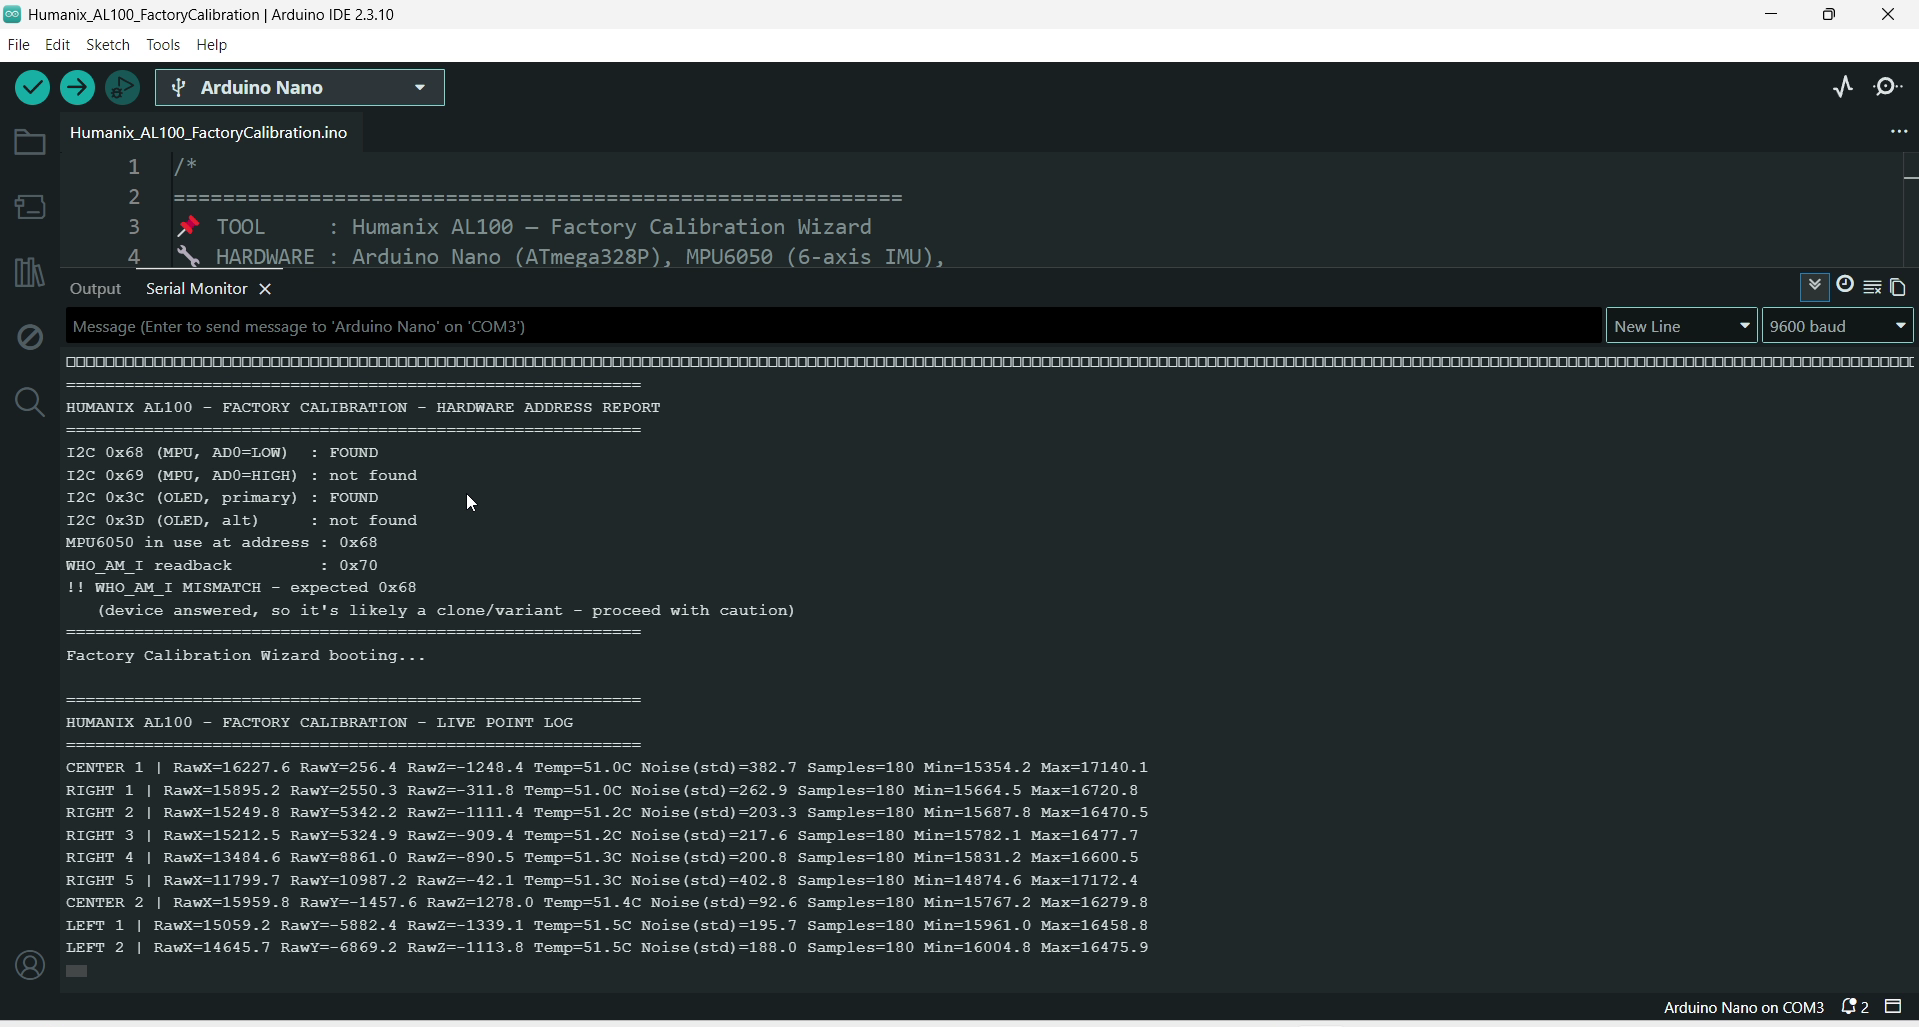Image resolution: width=1919 pixels, height=1027 pixels.
Task: Click the 'I2C 0x3C (OLED, primary)' line
Action: click(222, 498)
